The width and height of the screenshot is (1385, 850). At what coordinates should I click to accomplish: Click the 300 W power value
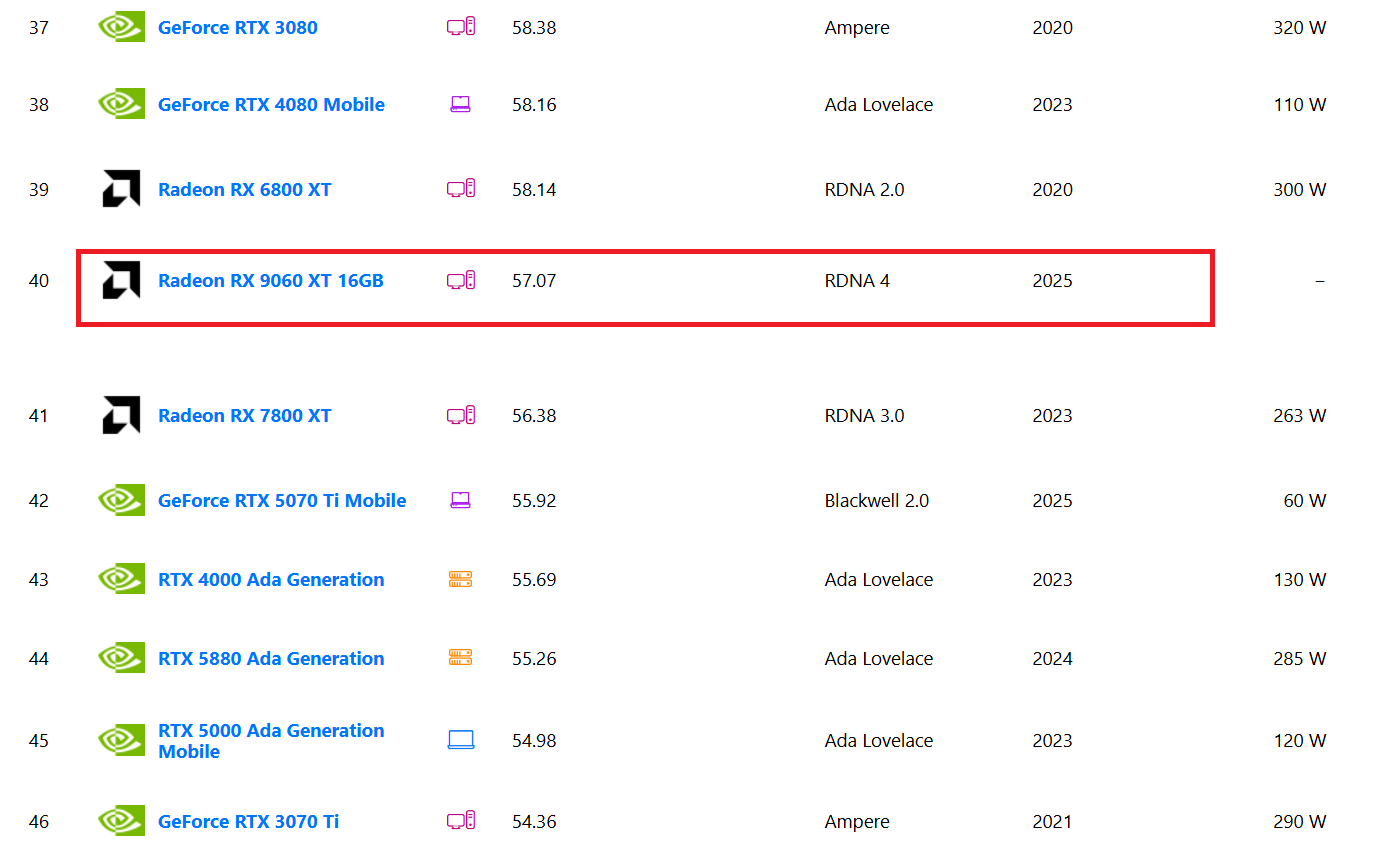1300,190
